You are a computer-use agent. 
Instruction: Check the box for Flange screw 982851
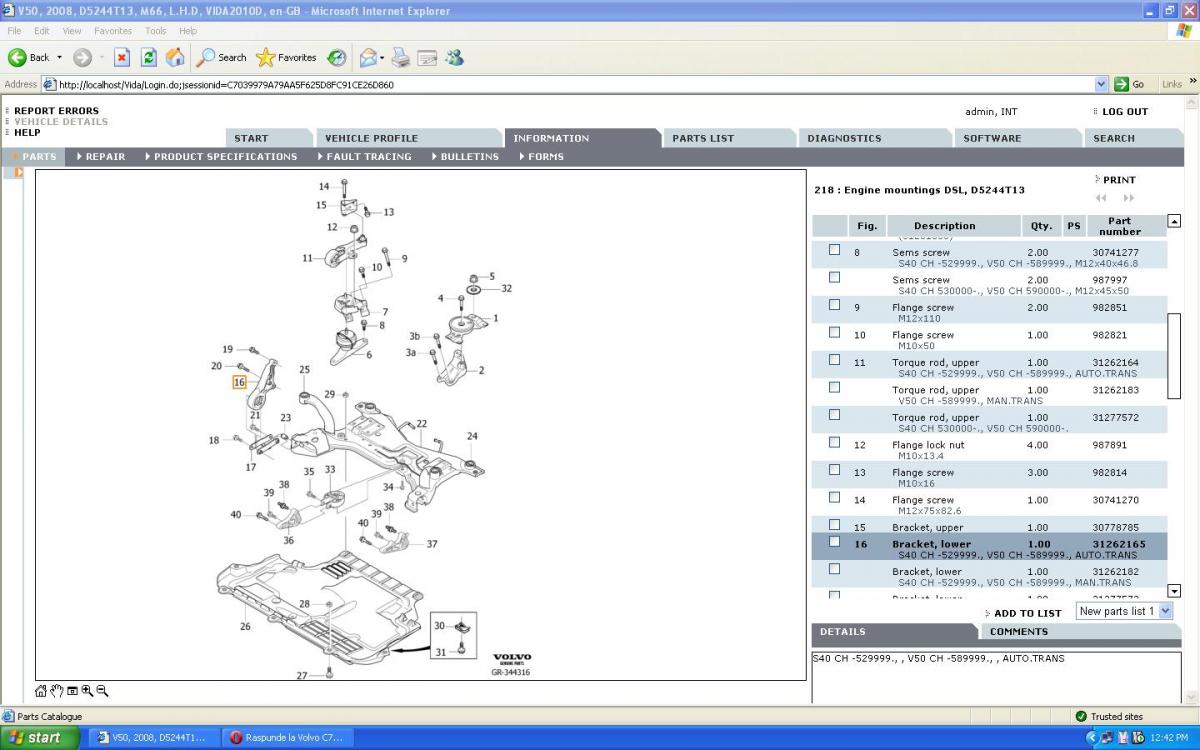point(834,305)
